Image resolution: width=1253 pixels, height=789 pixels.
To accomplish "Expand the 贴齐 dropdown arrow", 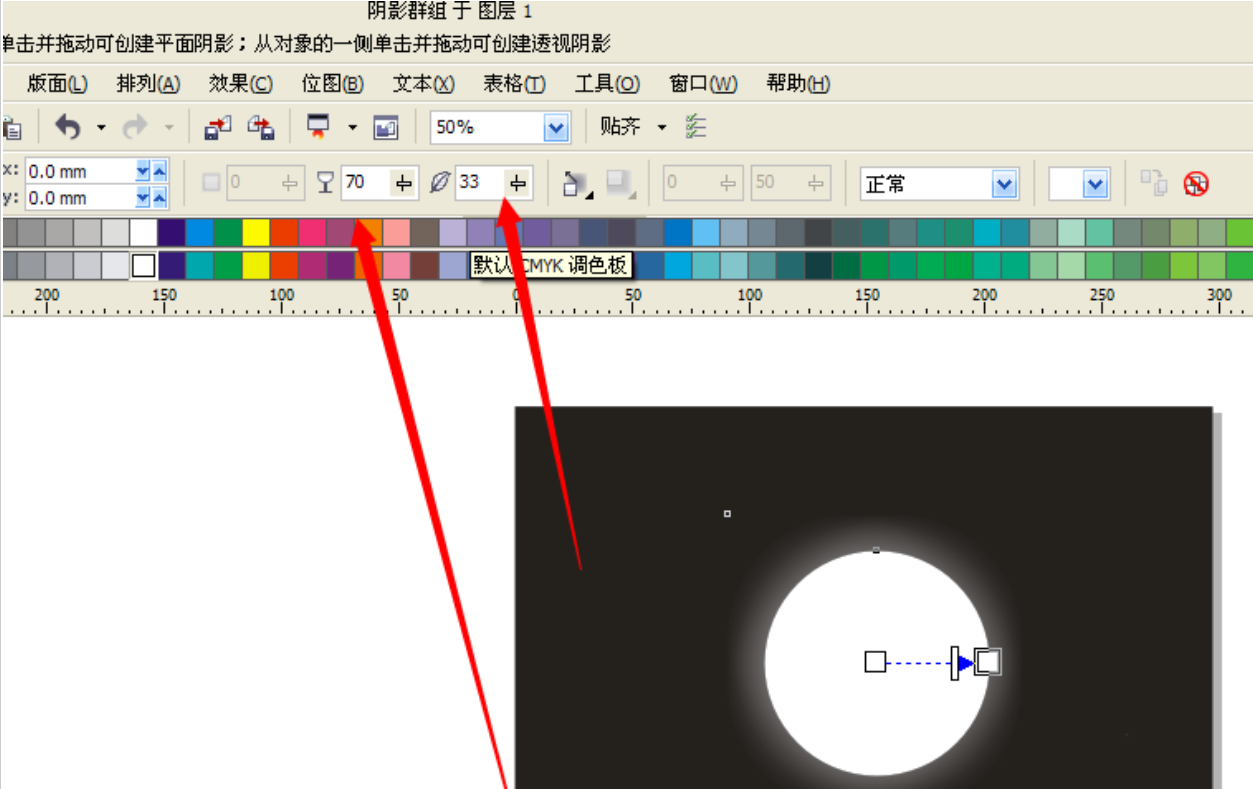I will pyautogui.click(x=661, y=128).
